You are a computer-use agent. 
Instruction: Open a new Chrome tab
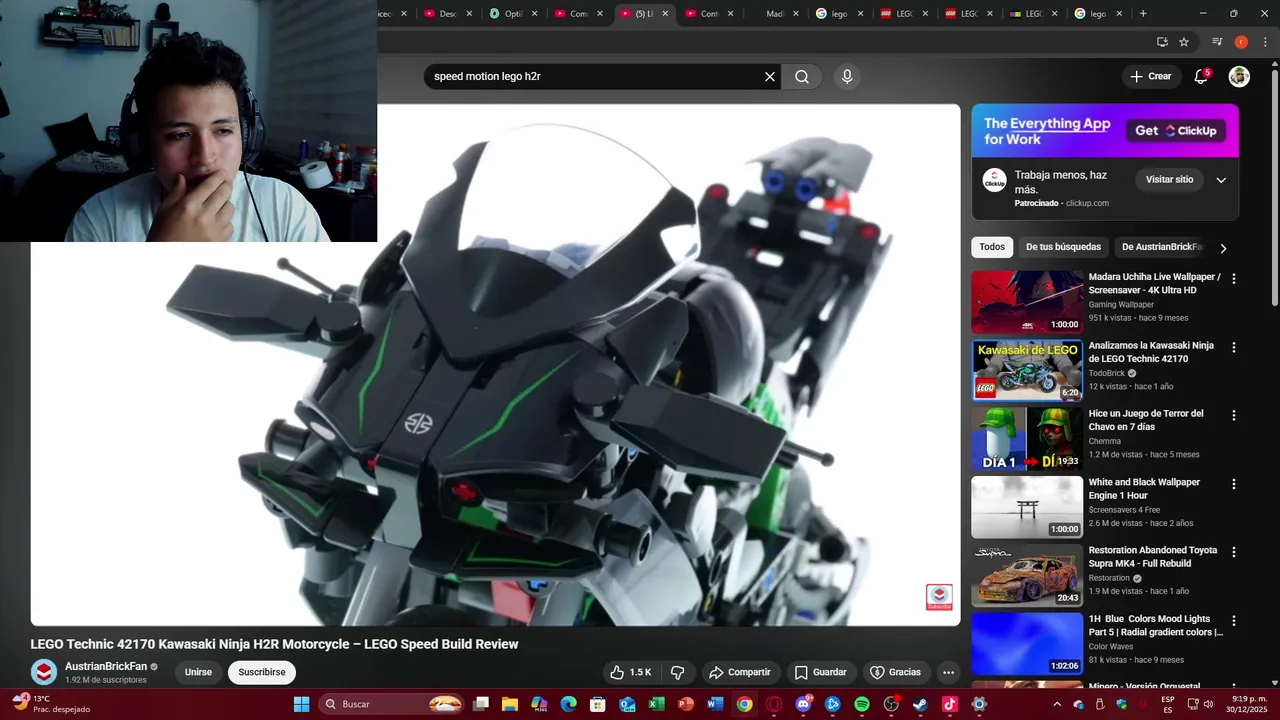point(1143,14)
